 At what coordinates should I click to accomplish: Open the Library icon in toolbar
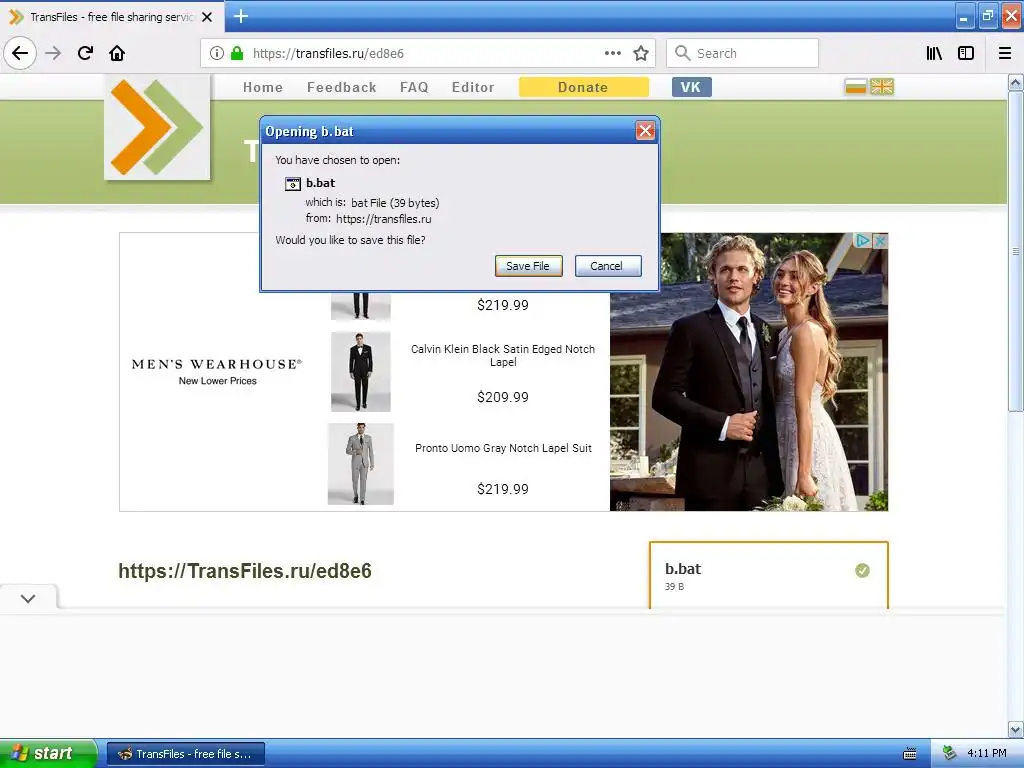(934, 53)
